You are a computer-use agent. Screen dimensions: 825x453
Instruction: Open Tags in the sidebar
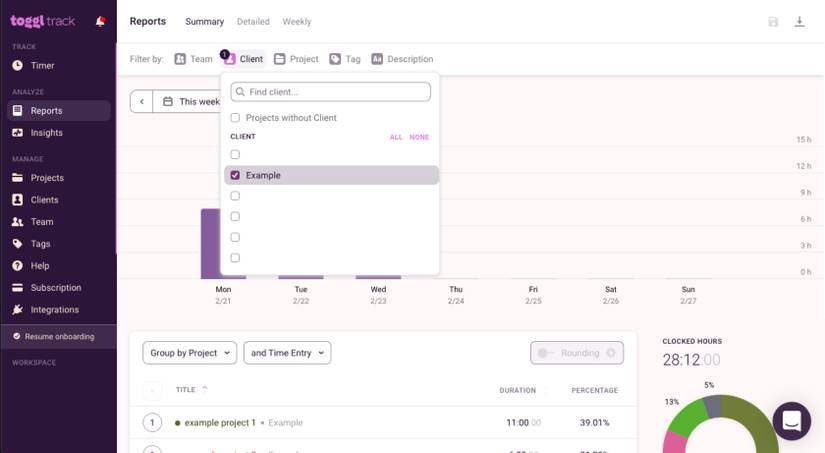[x=40, y=244]
